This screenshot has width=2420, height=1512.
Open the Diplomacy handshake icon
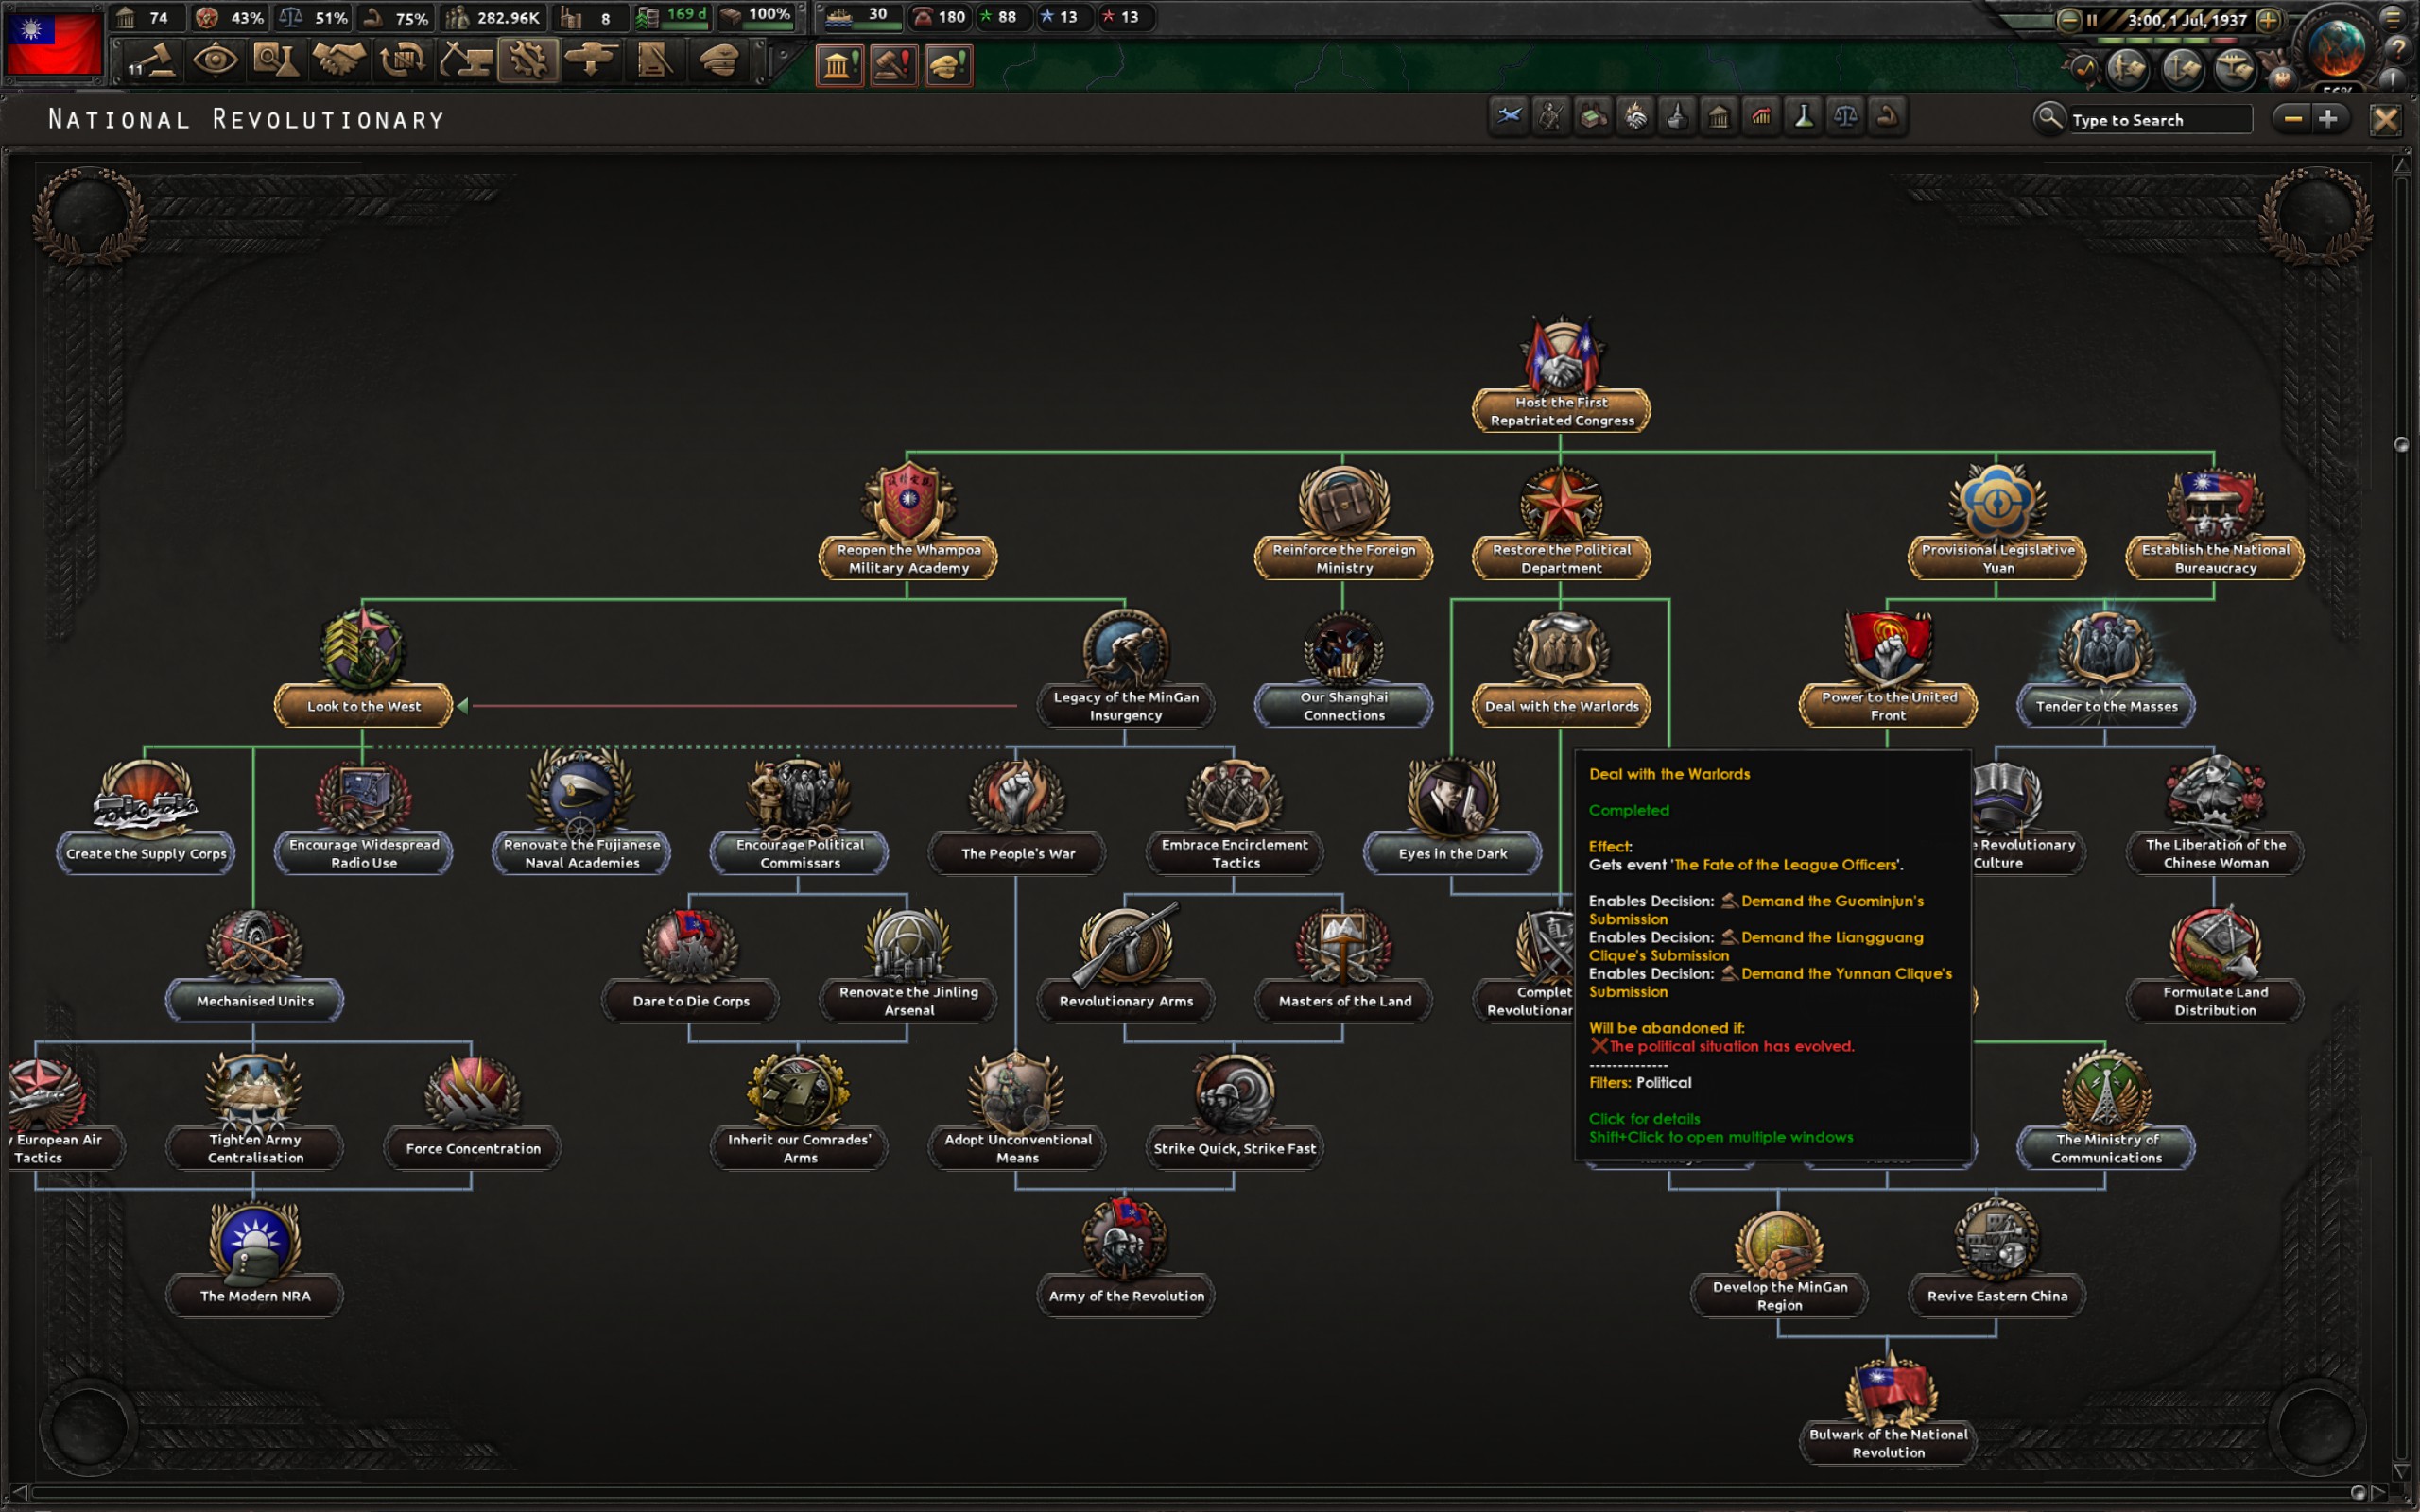tap(339, 61)
